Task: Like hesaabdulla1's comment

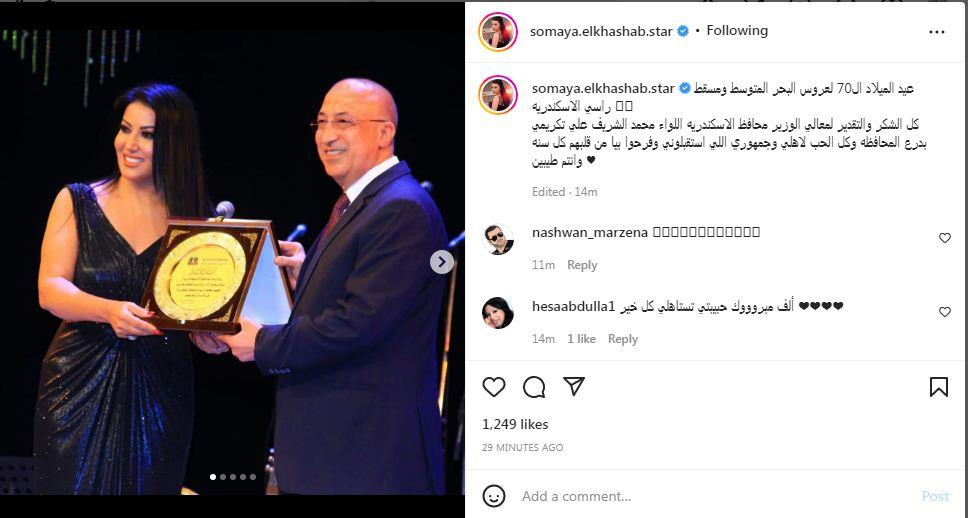Action: (945, 312)
